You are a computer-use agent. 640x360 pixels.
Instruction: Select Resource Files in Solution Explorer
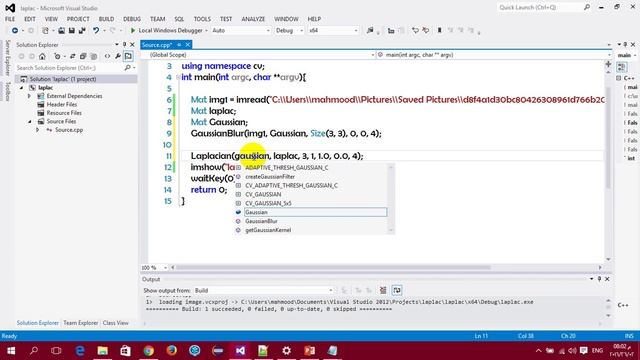pyautogui.click(x=64, y=113)
